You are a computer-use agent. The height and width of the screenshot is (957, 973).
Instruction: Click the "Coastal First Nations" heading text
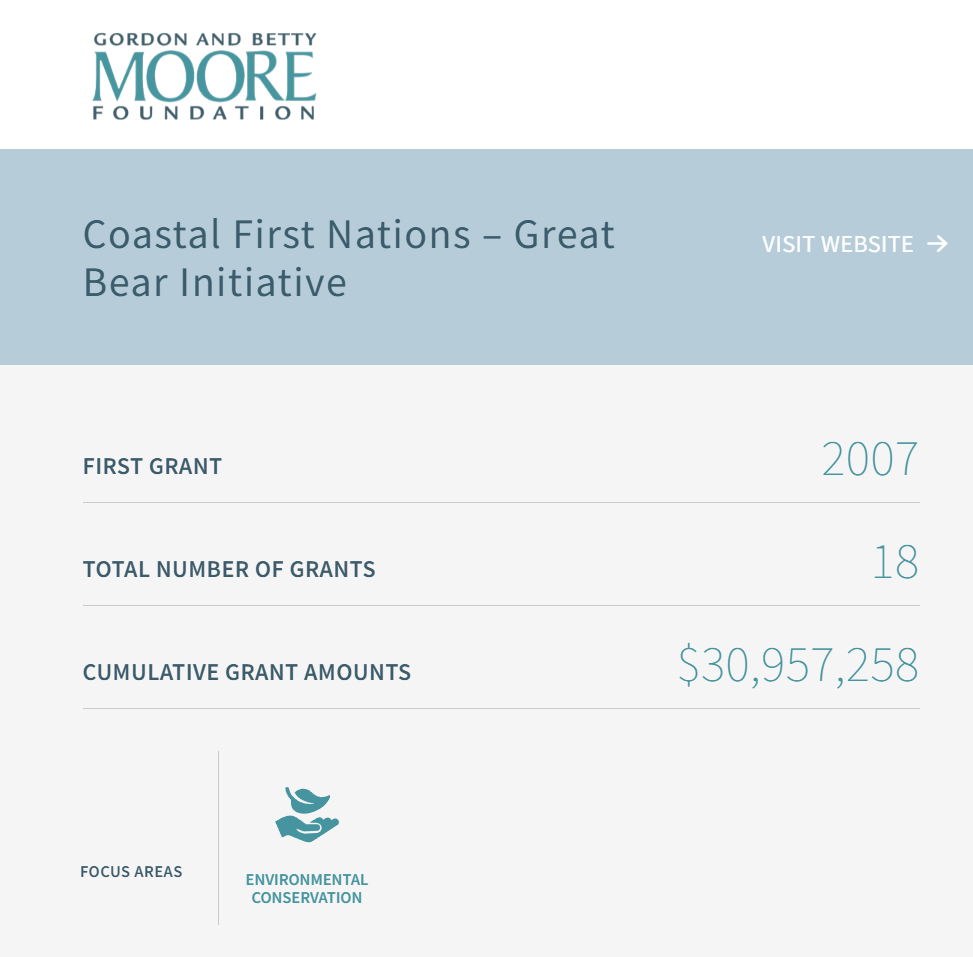(277, 235)
